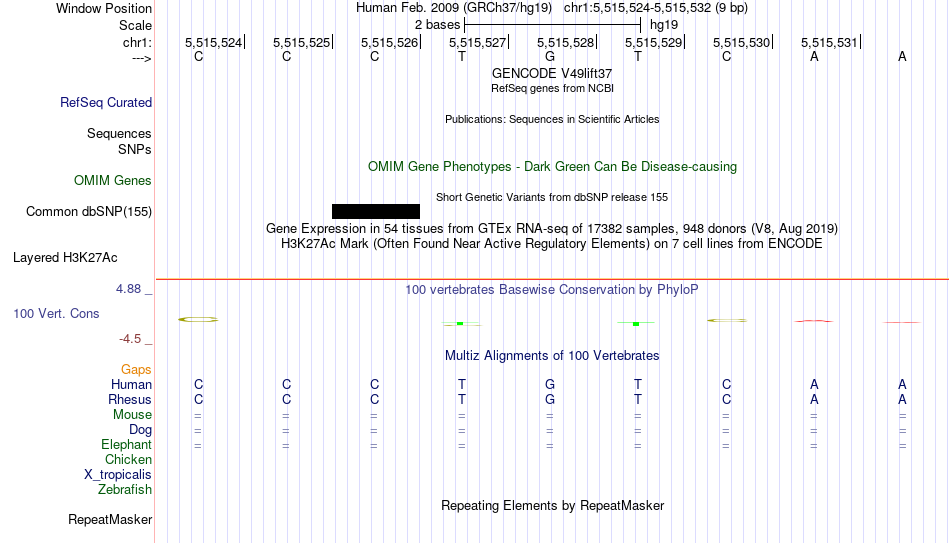The width and height of the screenshot is (950, 543).
Task: Click the 5,515,527 position tick label
Action: coord(477,42)
